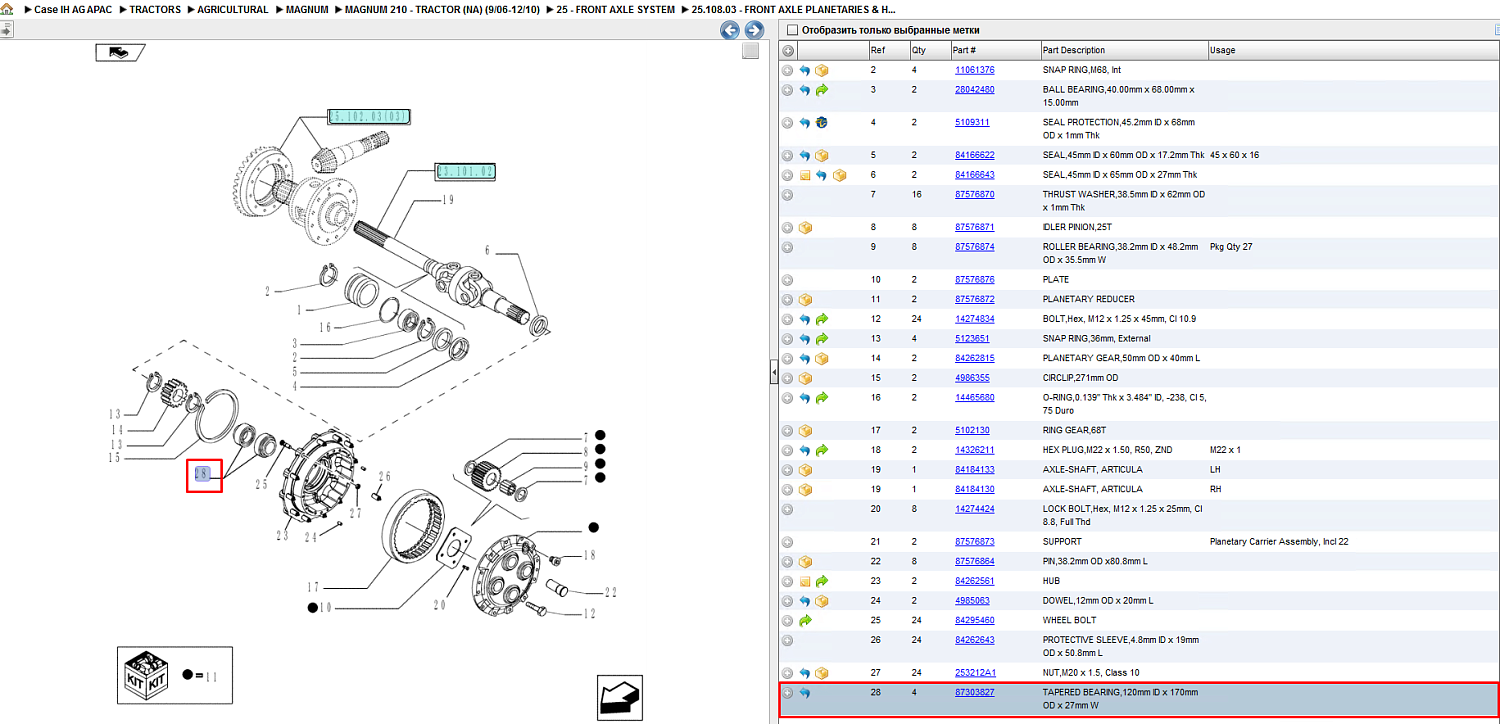This screenshot has height=724, width=1500.
Task: Click the plus icon for part 11061376
Action: [x=788, y=70]
